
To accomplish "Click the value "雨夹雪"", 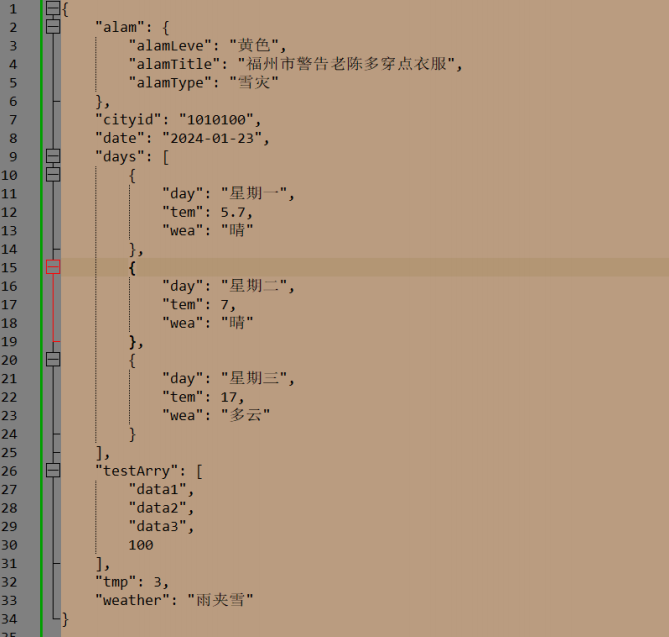I will (x=220, y=600).
